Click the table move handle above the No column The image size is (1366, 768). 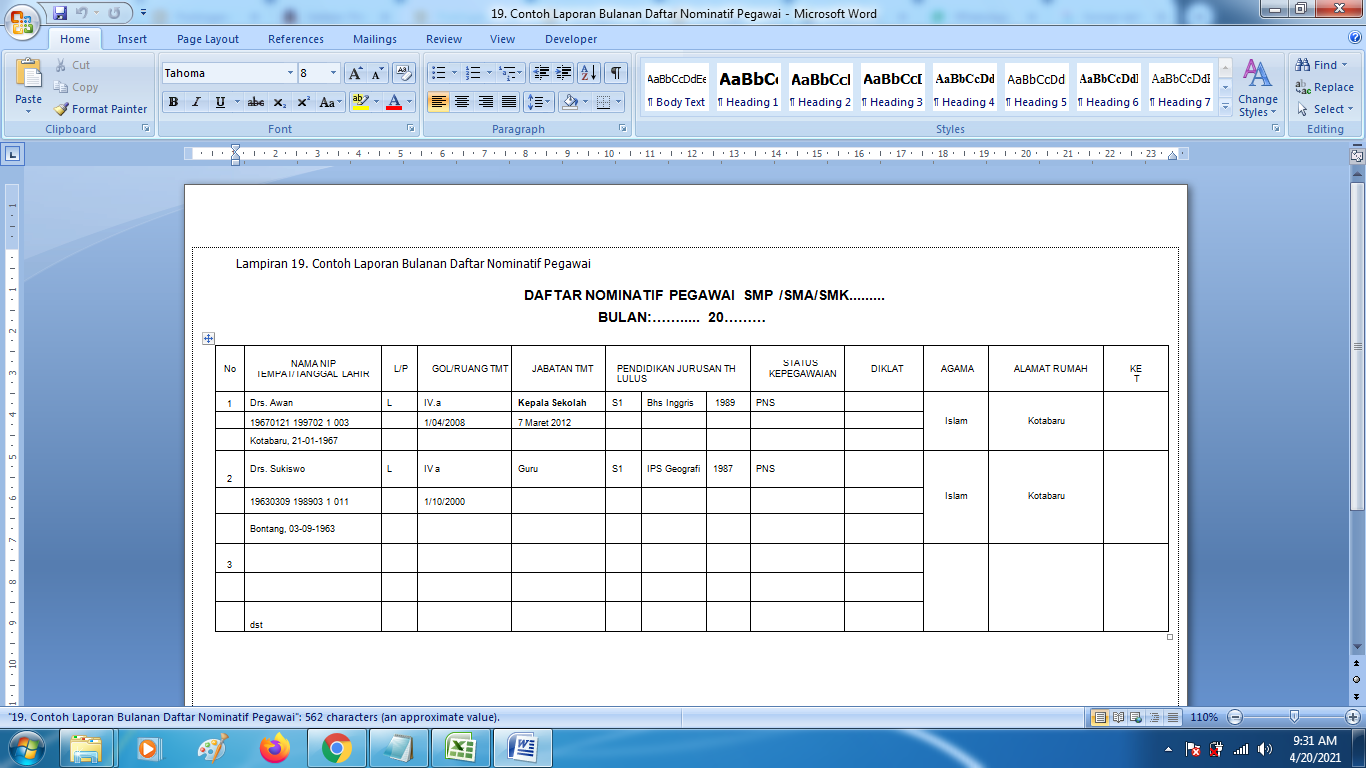(x=208, y=339)
